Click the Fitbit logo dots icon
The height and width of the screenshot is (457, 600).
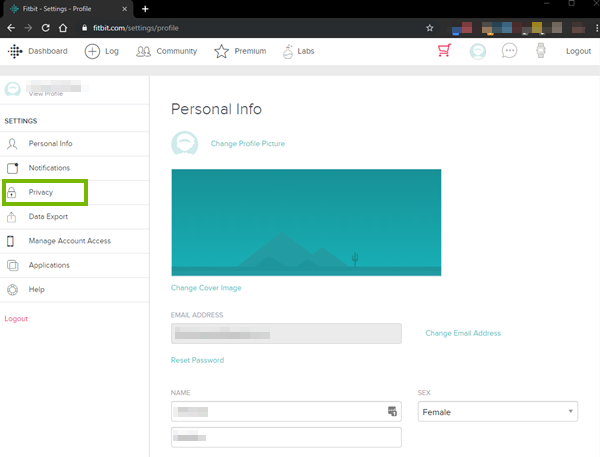click(15, 51)
